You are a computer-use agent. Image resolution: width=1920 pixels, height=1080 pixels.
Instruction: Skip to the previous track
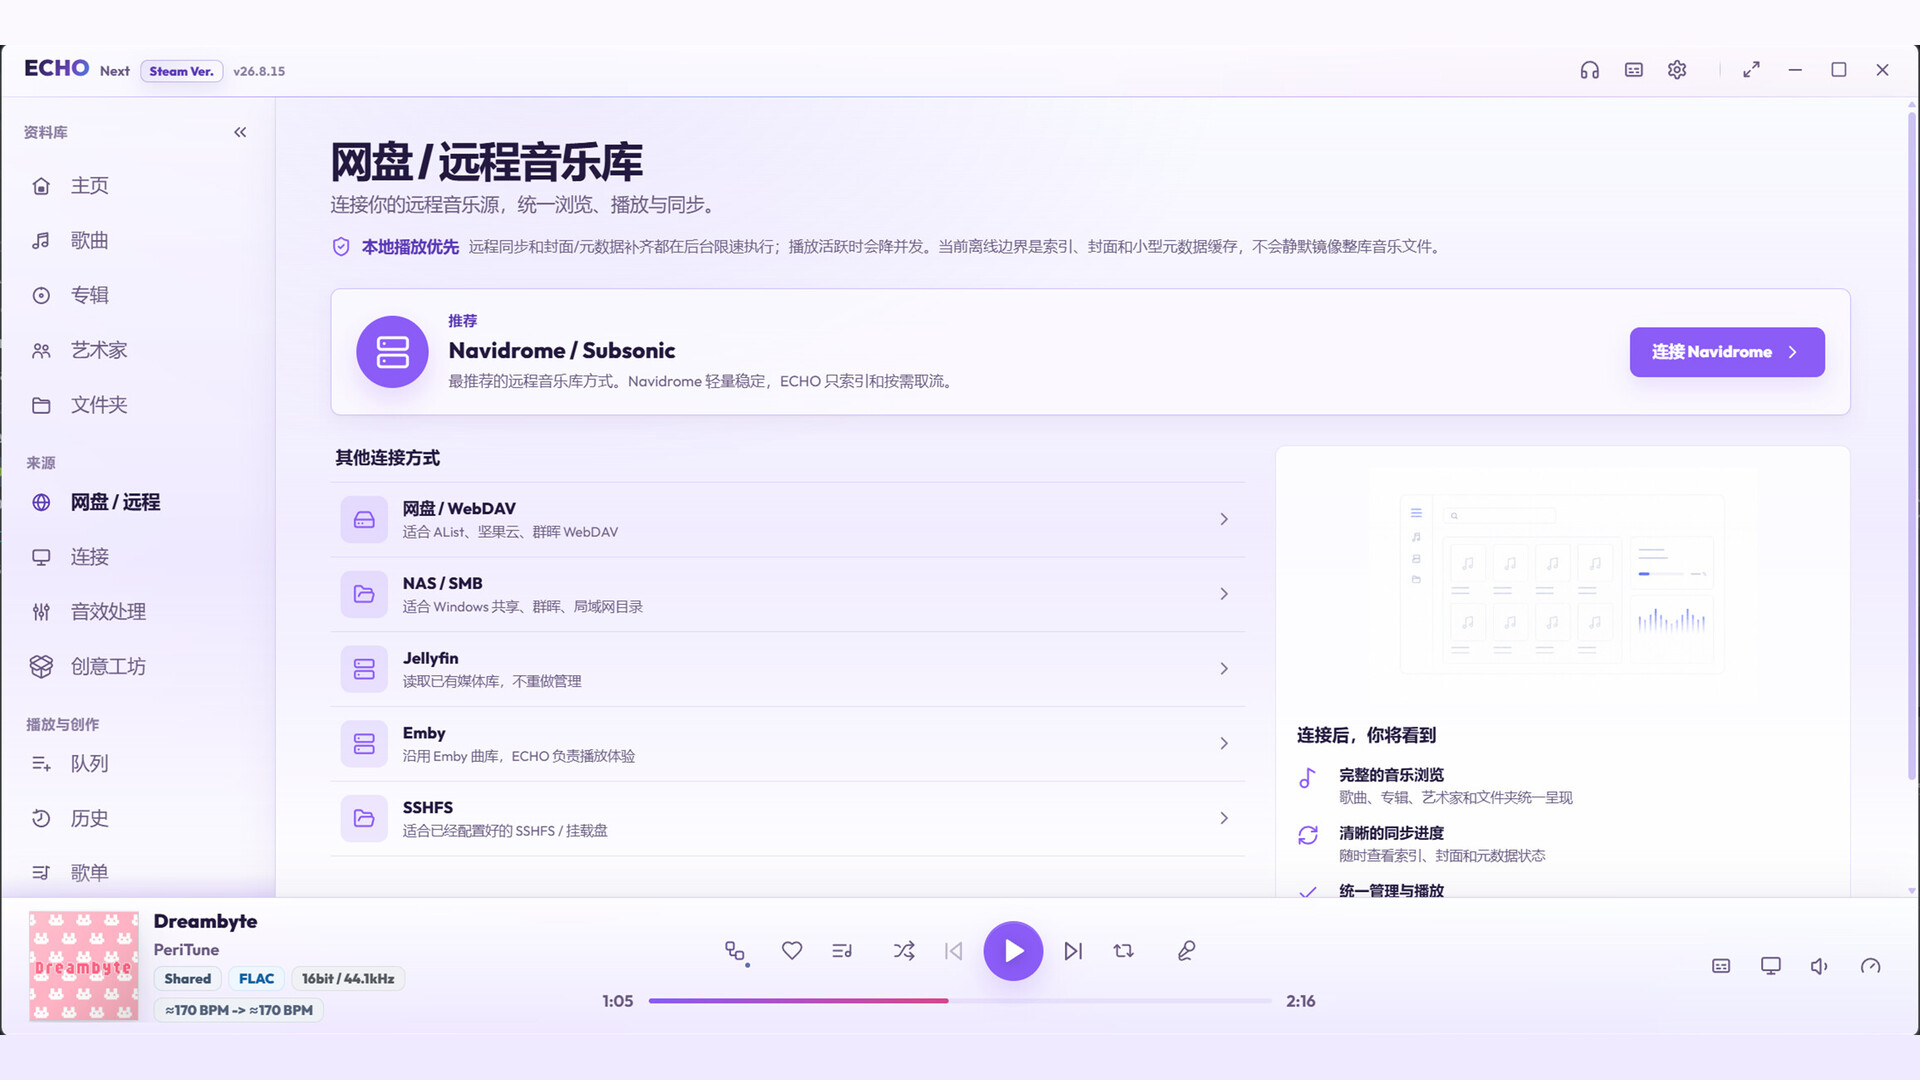point(954,951)
